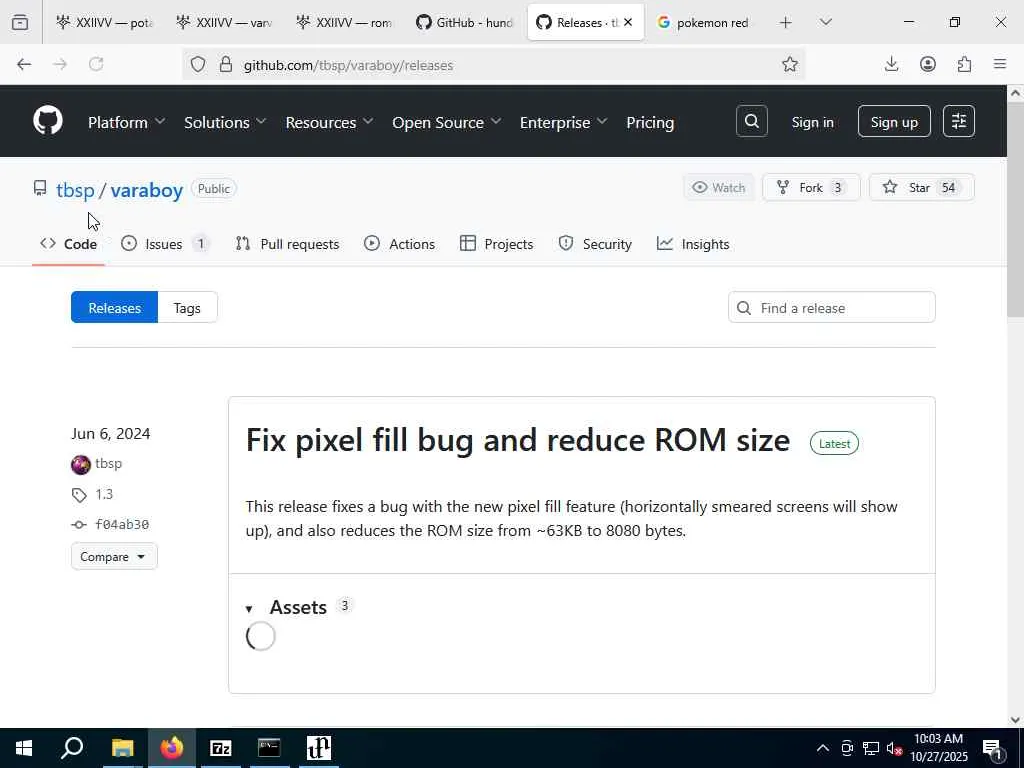Image resolution: width=1024 pixels, height=768 pixels.
Task: Open the Insights tab
Action: click(693, 244)
